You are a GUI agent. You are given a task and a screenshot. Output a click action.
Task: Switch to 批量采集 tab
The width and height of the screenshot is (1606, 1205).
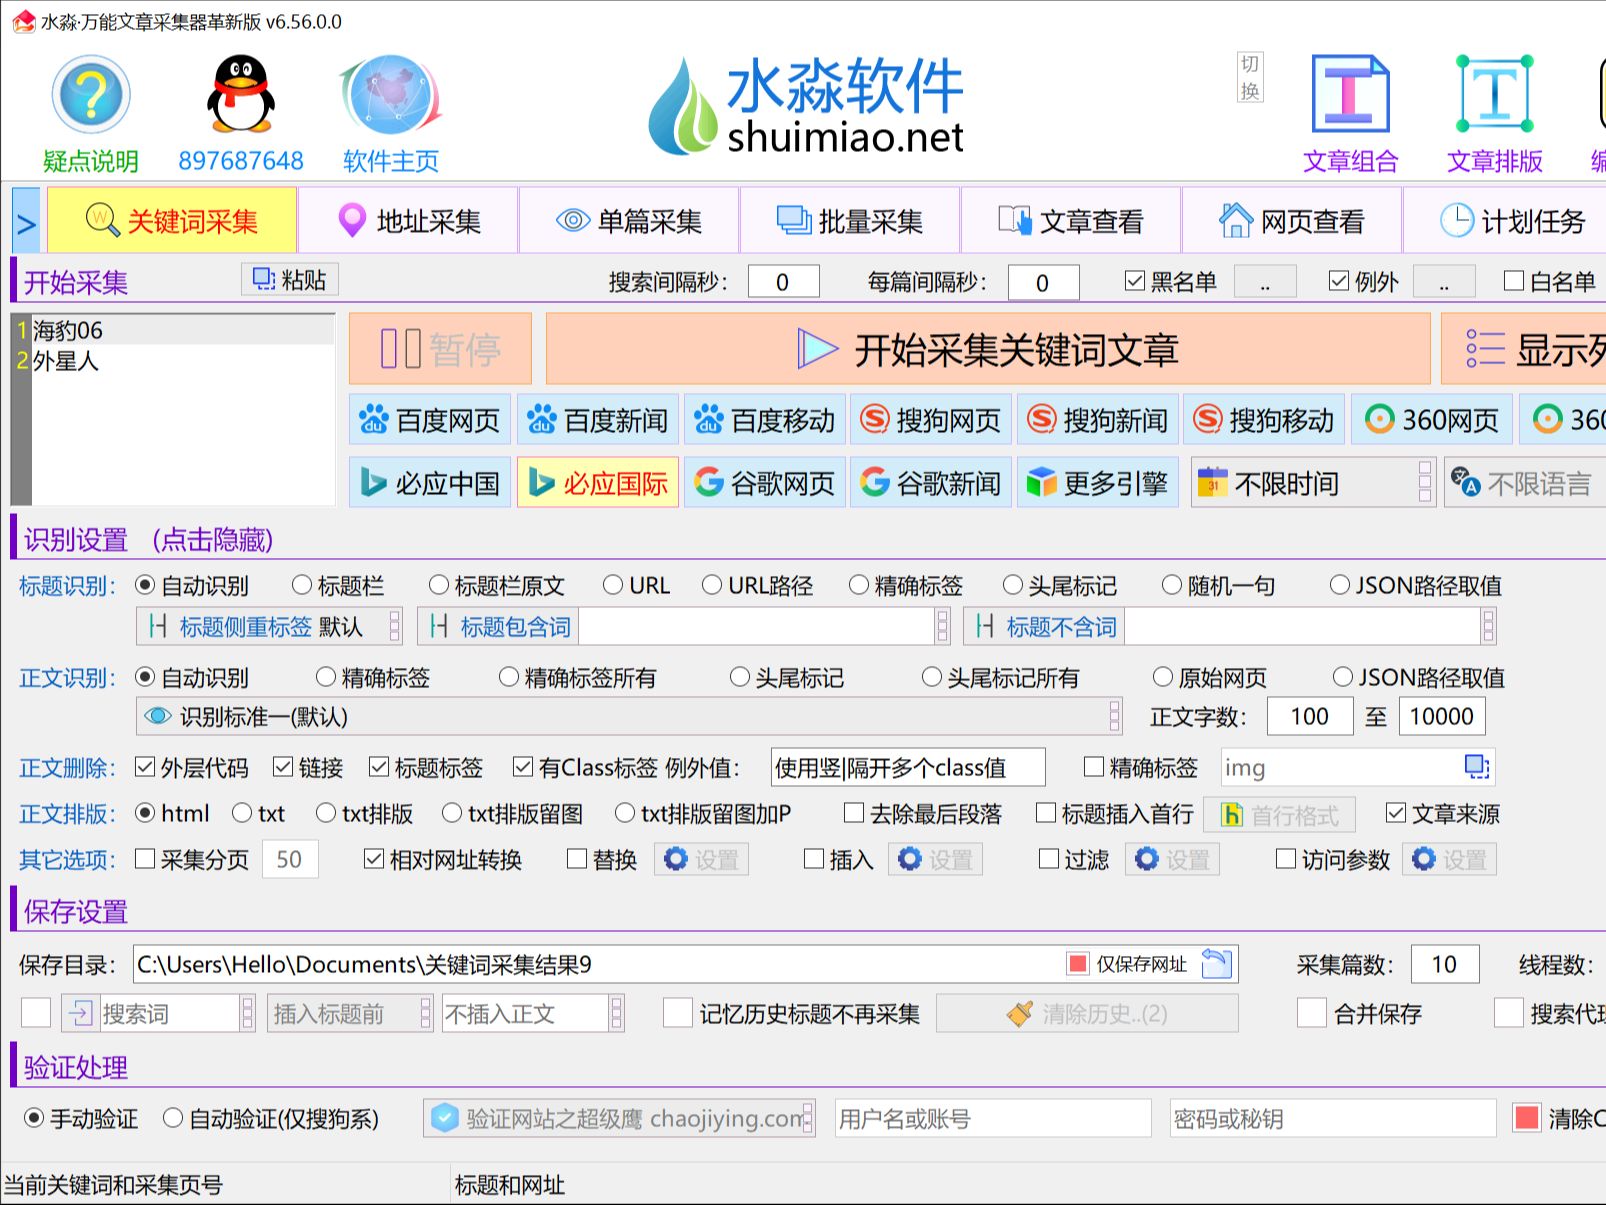click(x=850, y=221)
